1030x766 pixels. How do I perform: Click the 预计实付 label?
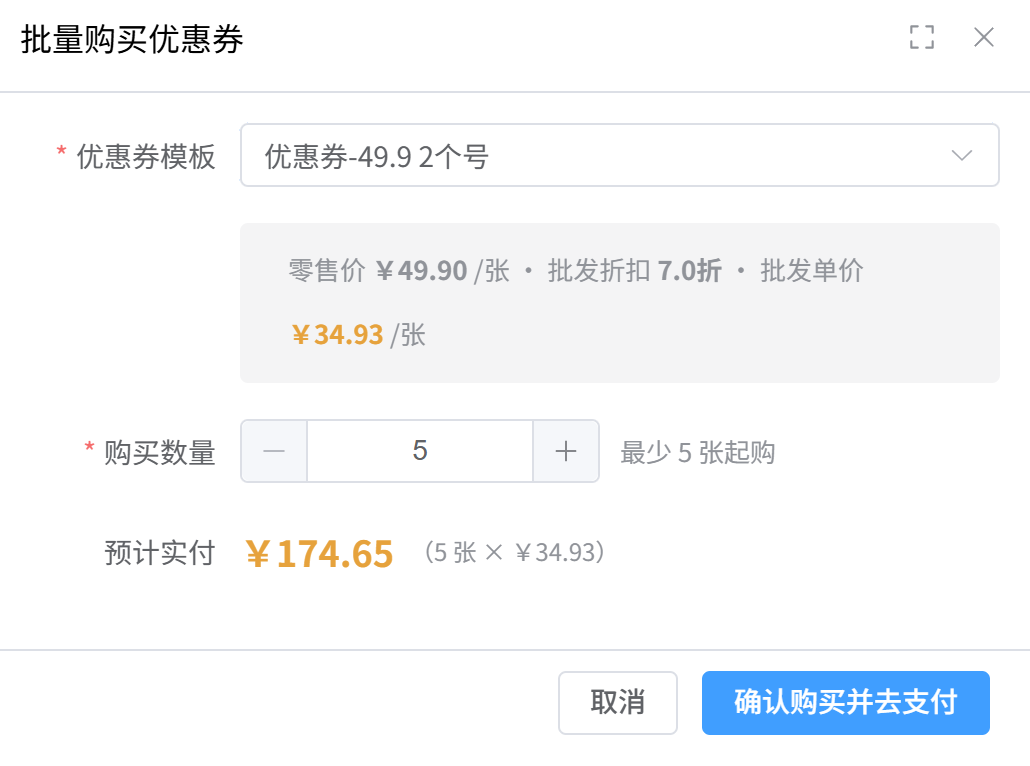(160, 552)
